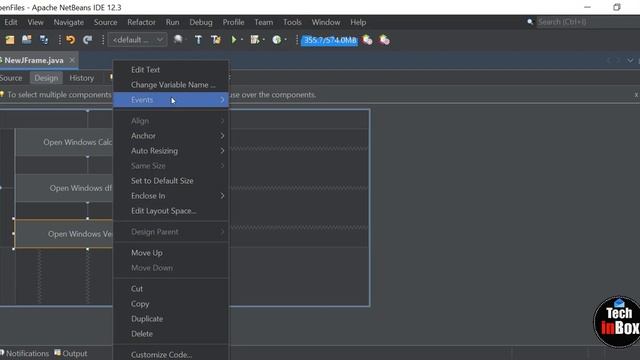Expand the Anchor submenu
Viewport: 640px width, 360px height.
coord(171,136)
